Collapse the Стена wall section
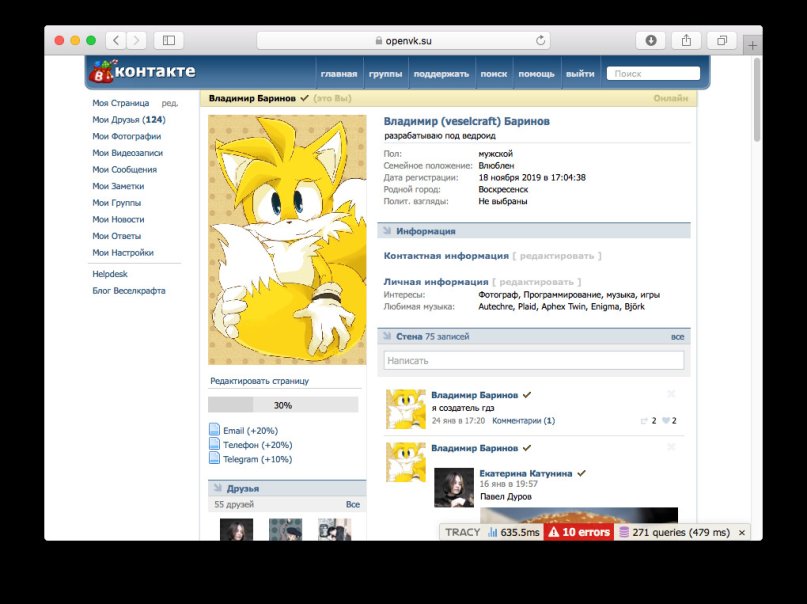This screenshot has height=604, width=807. click(386, 337)
